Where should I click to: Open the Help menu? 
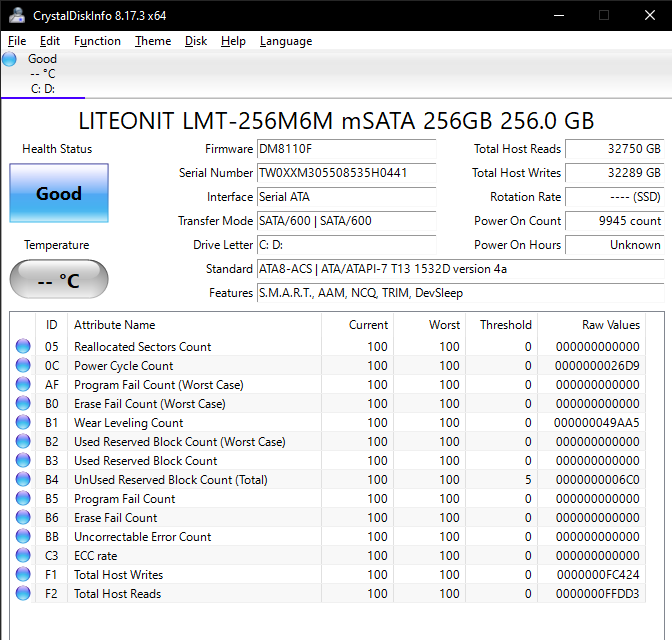tap(233, 41)
